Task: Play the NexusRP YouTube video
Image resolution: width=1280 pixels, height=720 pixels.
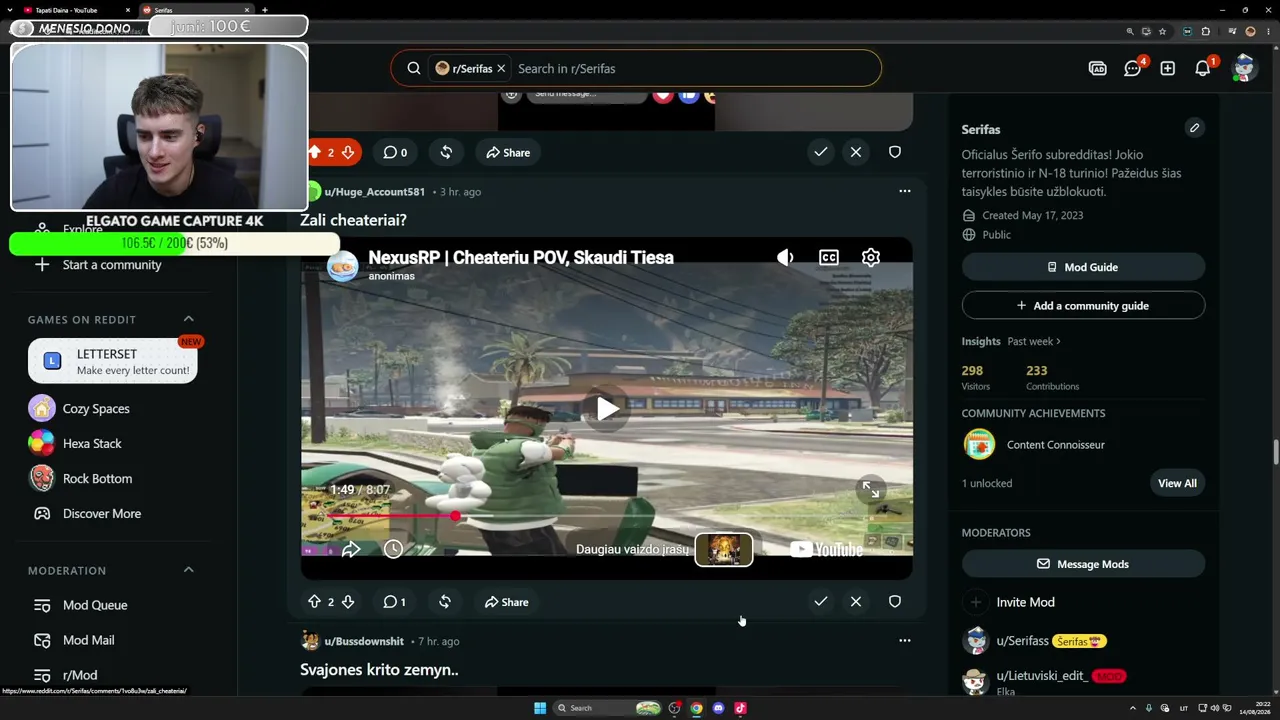Action: [x=607, y=408]
